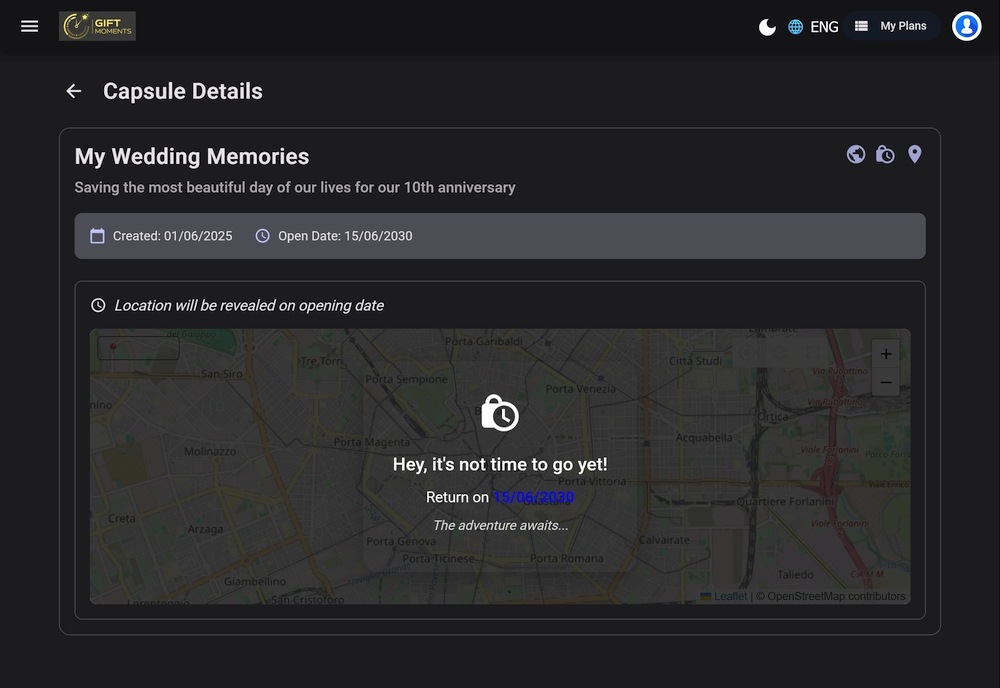Click the My Wedding Memories title
This screenshot has height=688, width=1000.
point(192,157)
